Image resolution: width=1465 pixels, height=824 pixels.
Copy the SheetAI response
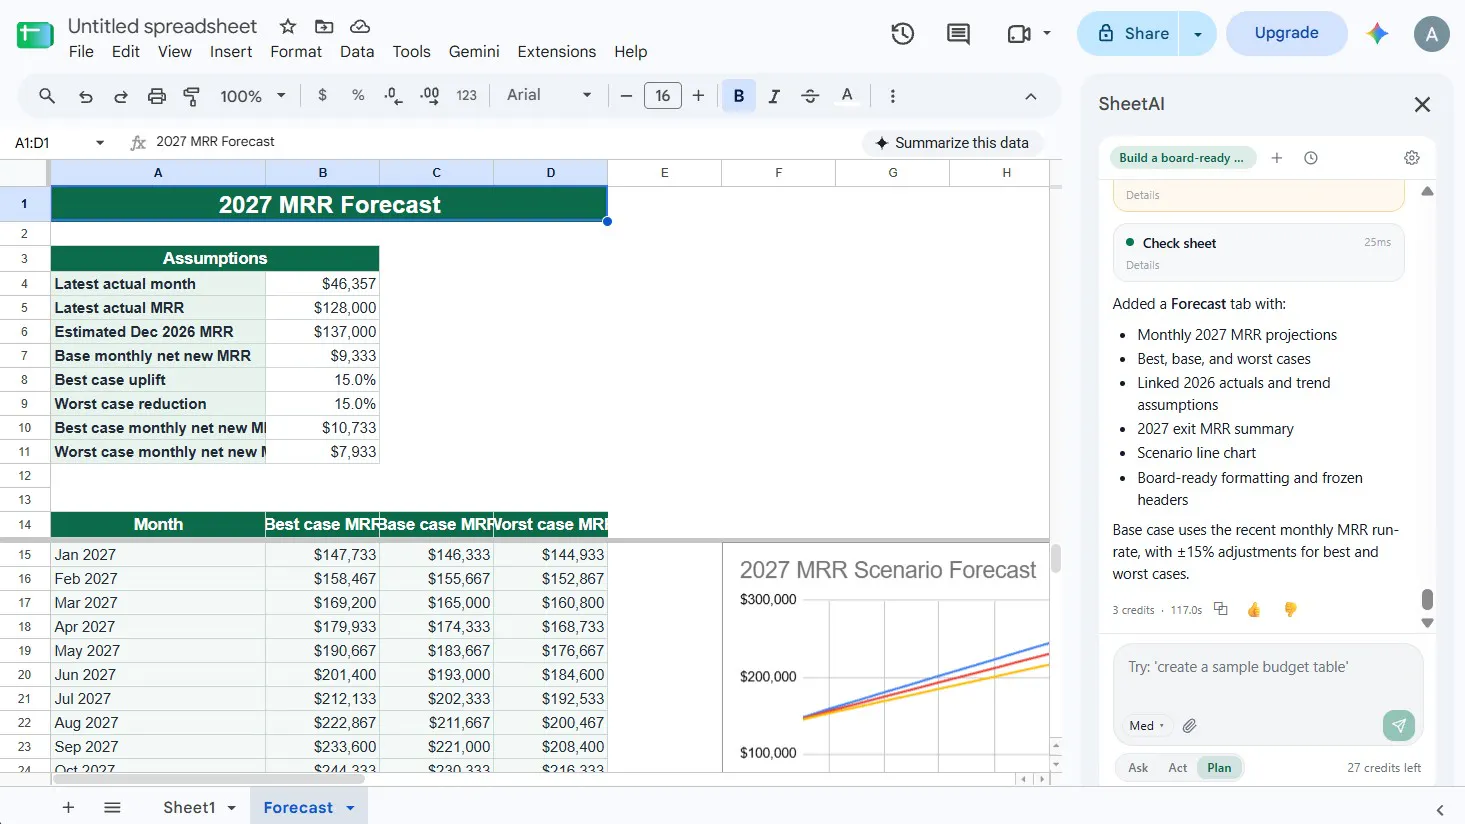[1220, 609]
